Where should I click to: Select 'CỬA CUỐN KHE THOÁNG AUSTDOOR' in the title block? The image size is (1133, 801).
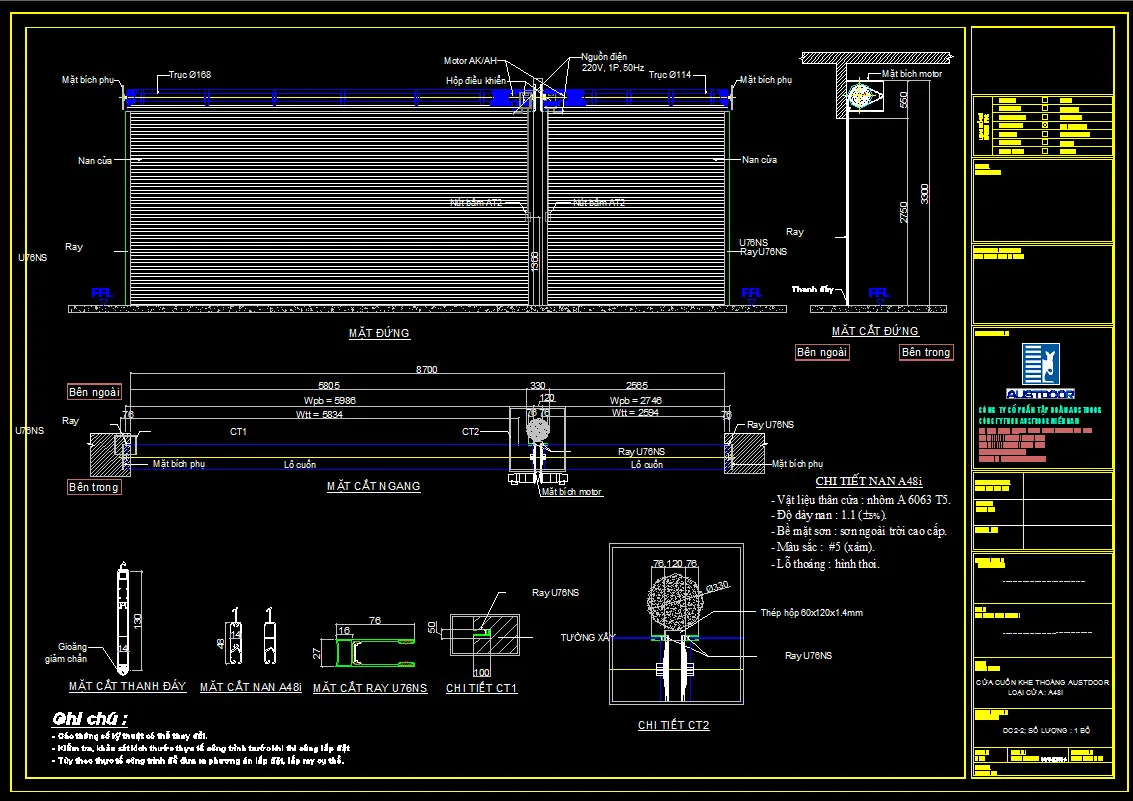coord(1042,682)
